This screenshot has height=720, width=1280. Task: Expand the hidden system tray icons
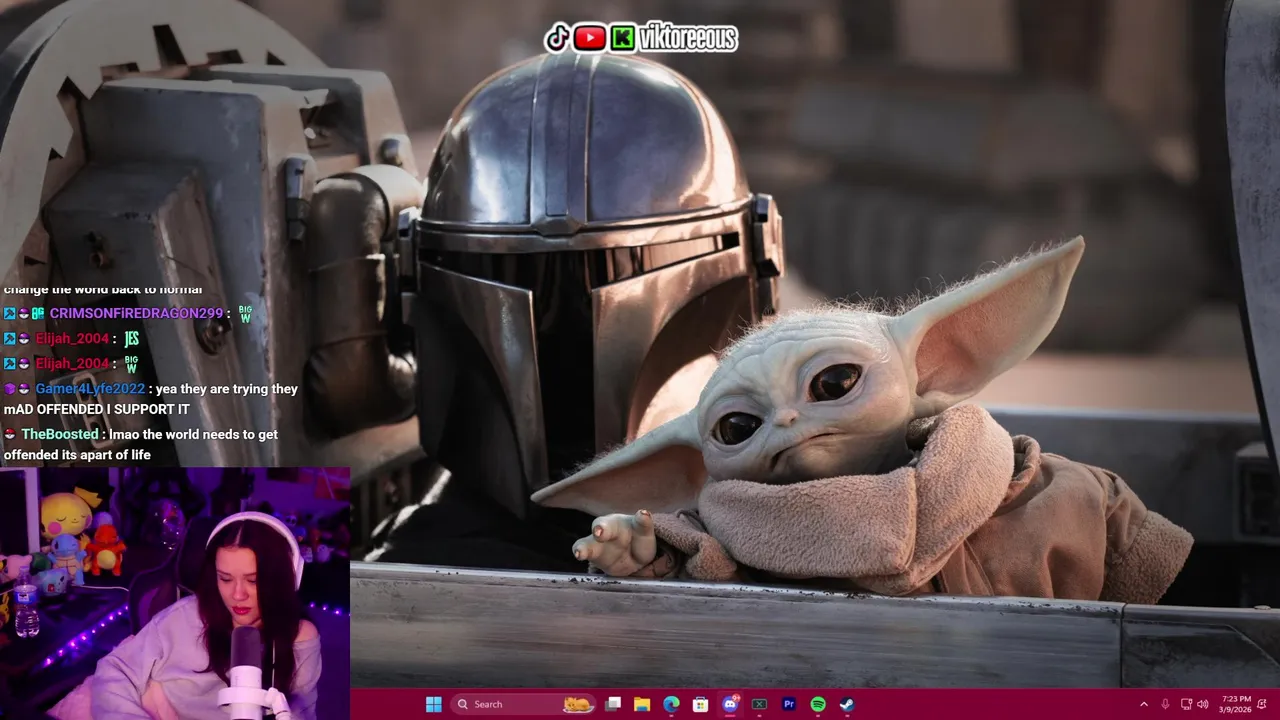pyautogui.click(x=1144, y=704)
